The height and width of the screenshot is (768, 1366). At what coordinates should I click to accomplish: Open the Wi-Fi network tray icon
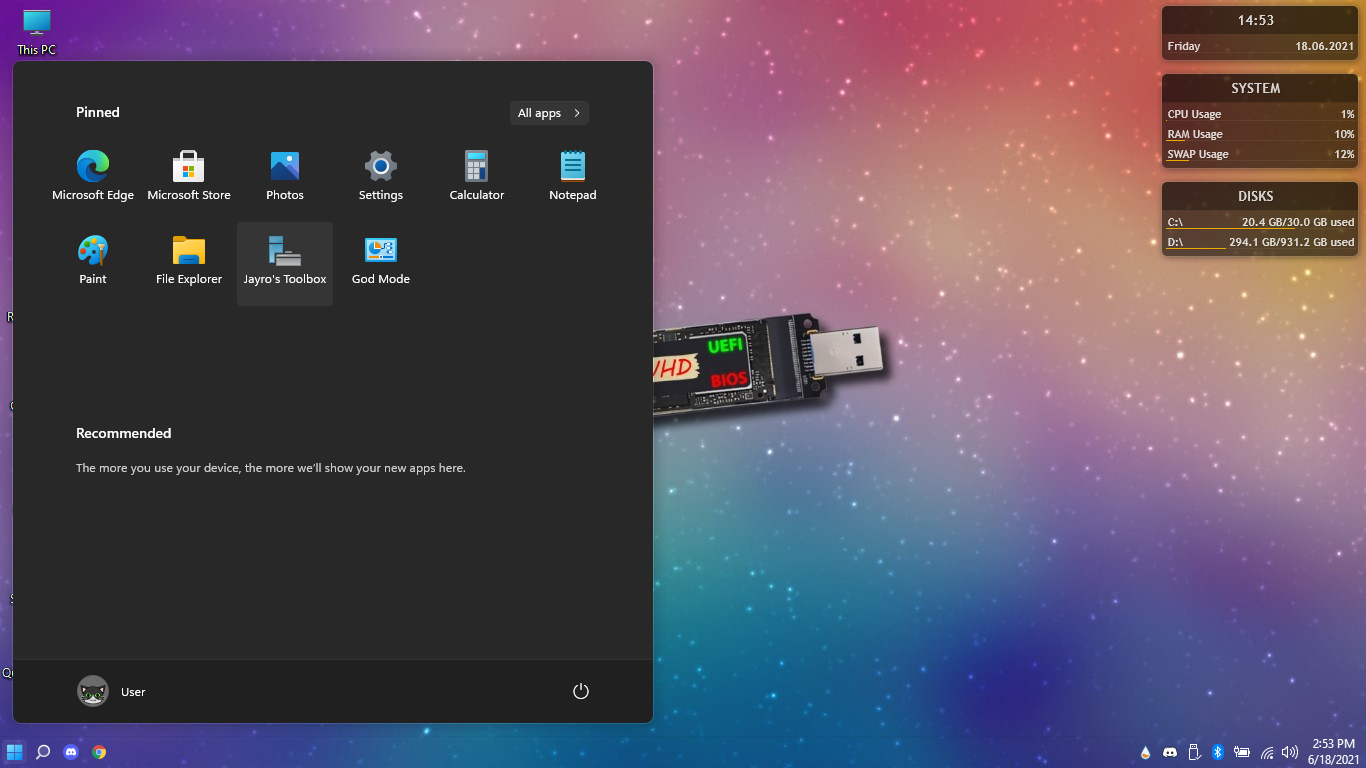[1267, 752]
